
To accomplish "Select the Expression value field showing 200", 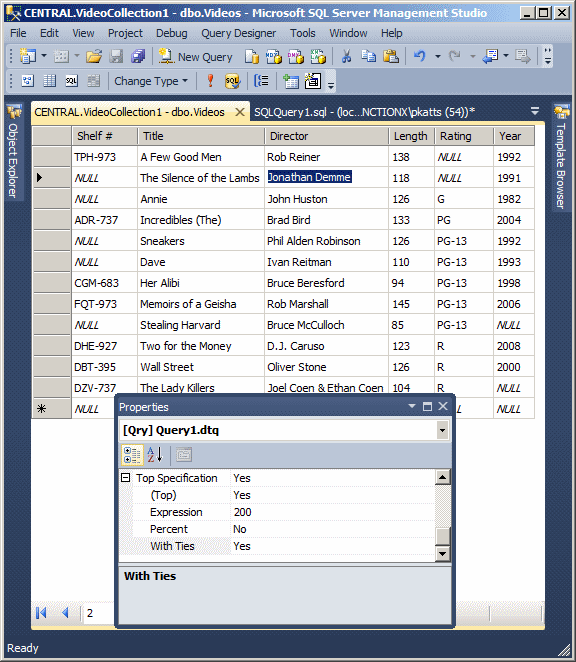I will pyautogui.click(x=333, y=512).
